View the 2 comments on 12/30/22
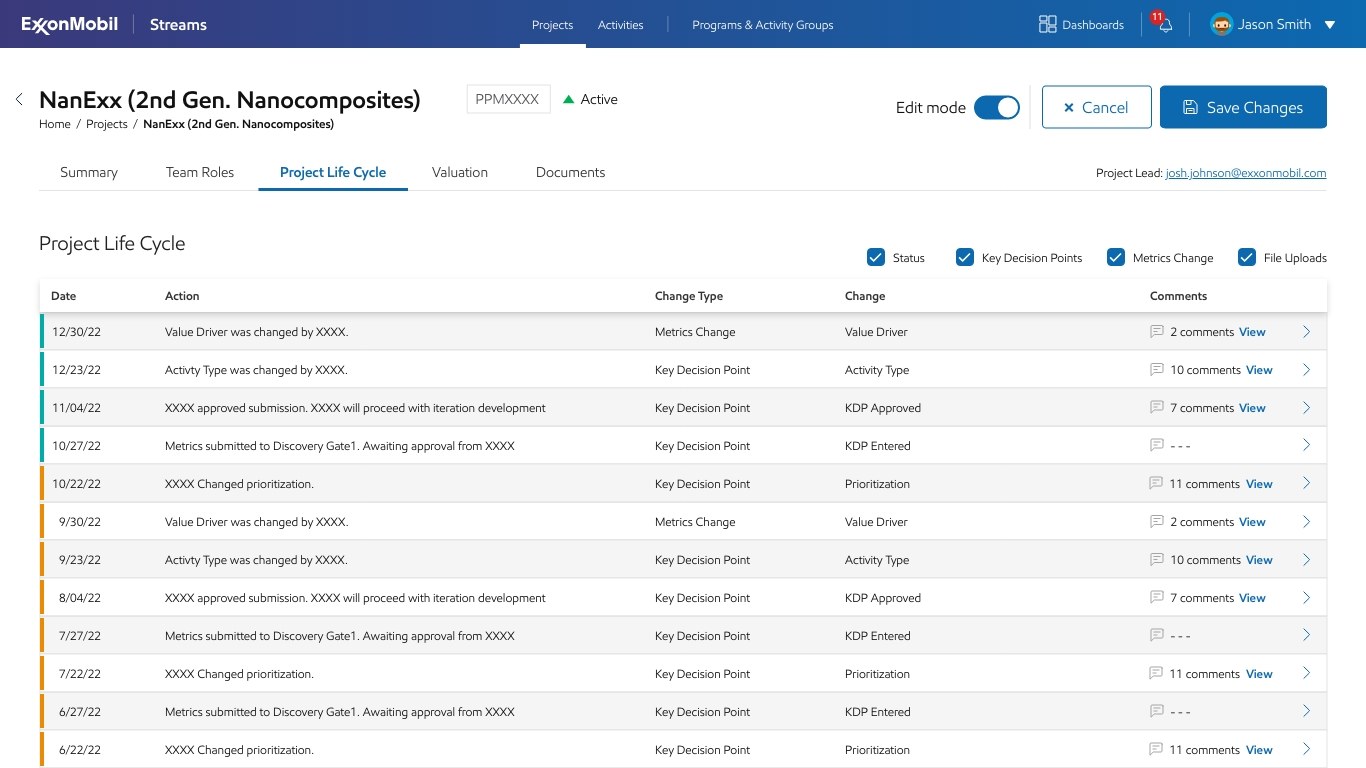The width and height of the screenshot is (1366, 768). pyautogui.click(x=1252, y=332)
